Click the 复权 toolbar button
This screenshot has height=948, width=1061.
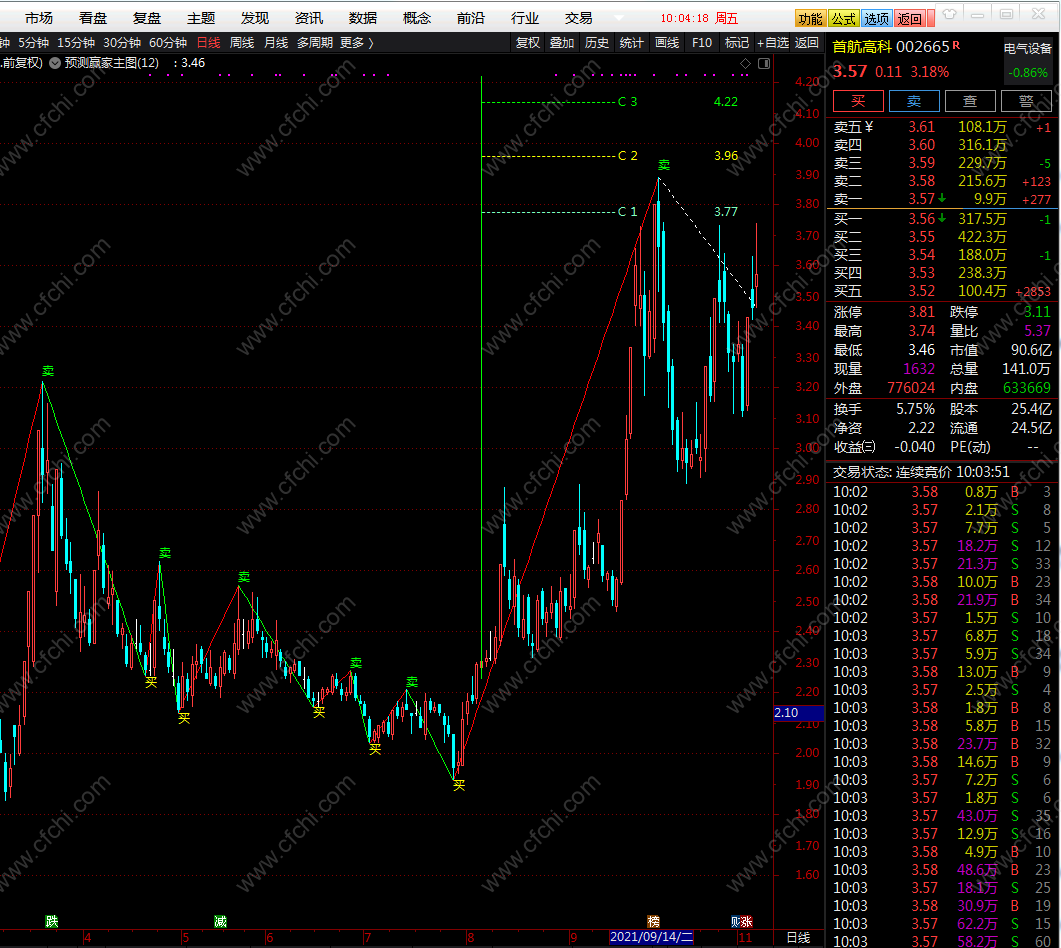528,43
